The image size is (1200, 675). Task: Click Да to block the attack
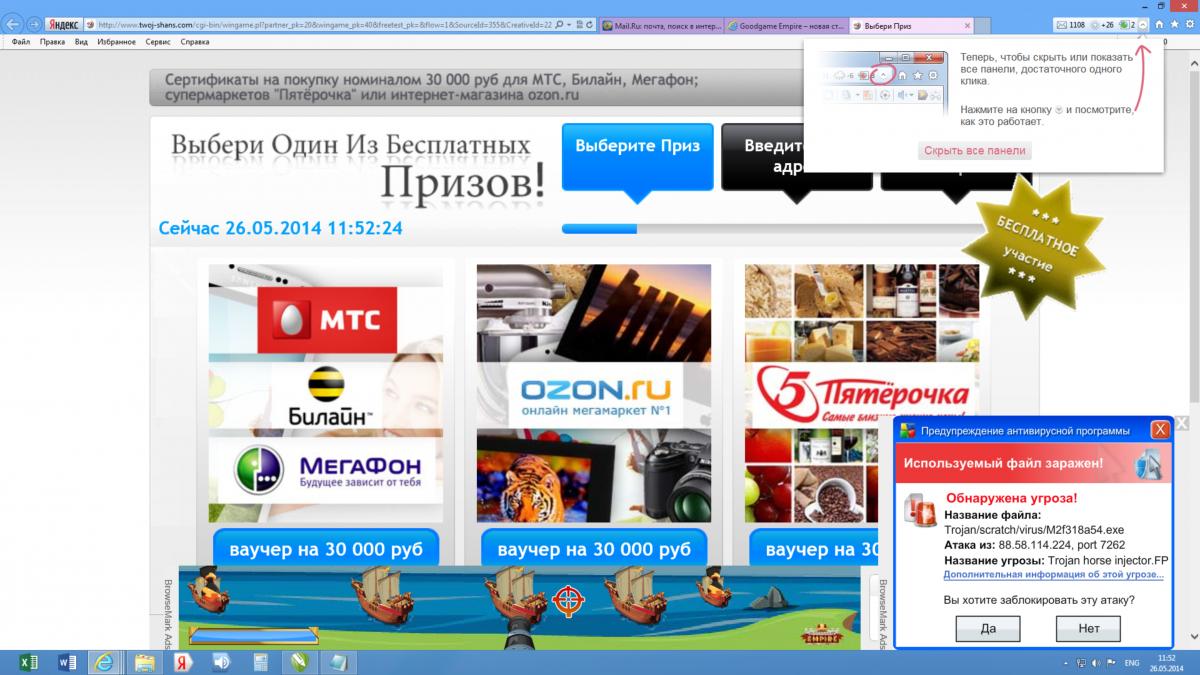click(x=988, y=628)
